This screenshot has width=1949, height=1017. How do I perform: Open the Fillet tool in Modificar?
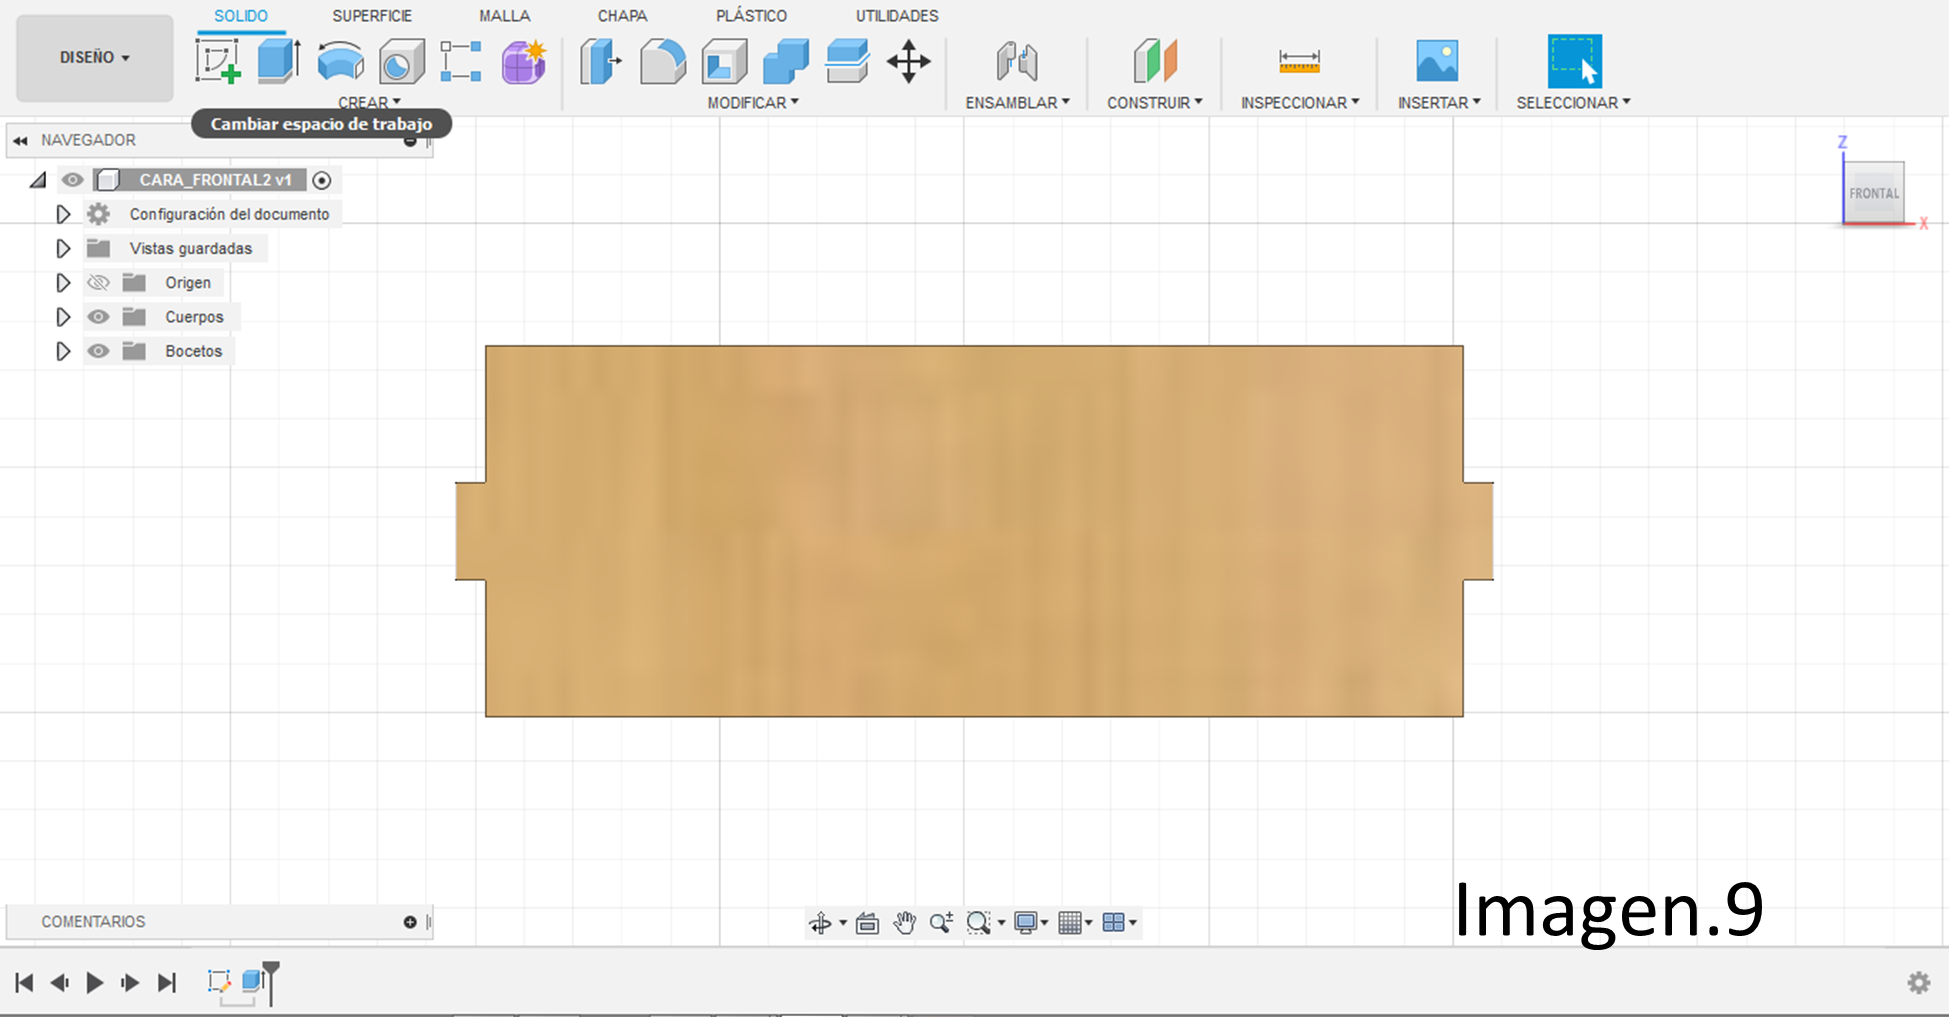(661, 60)
